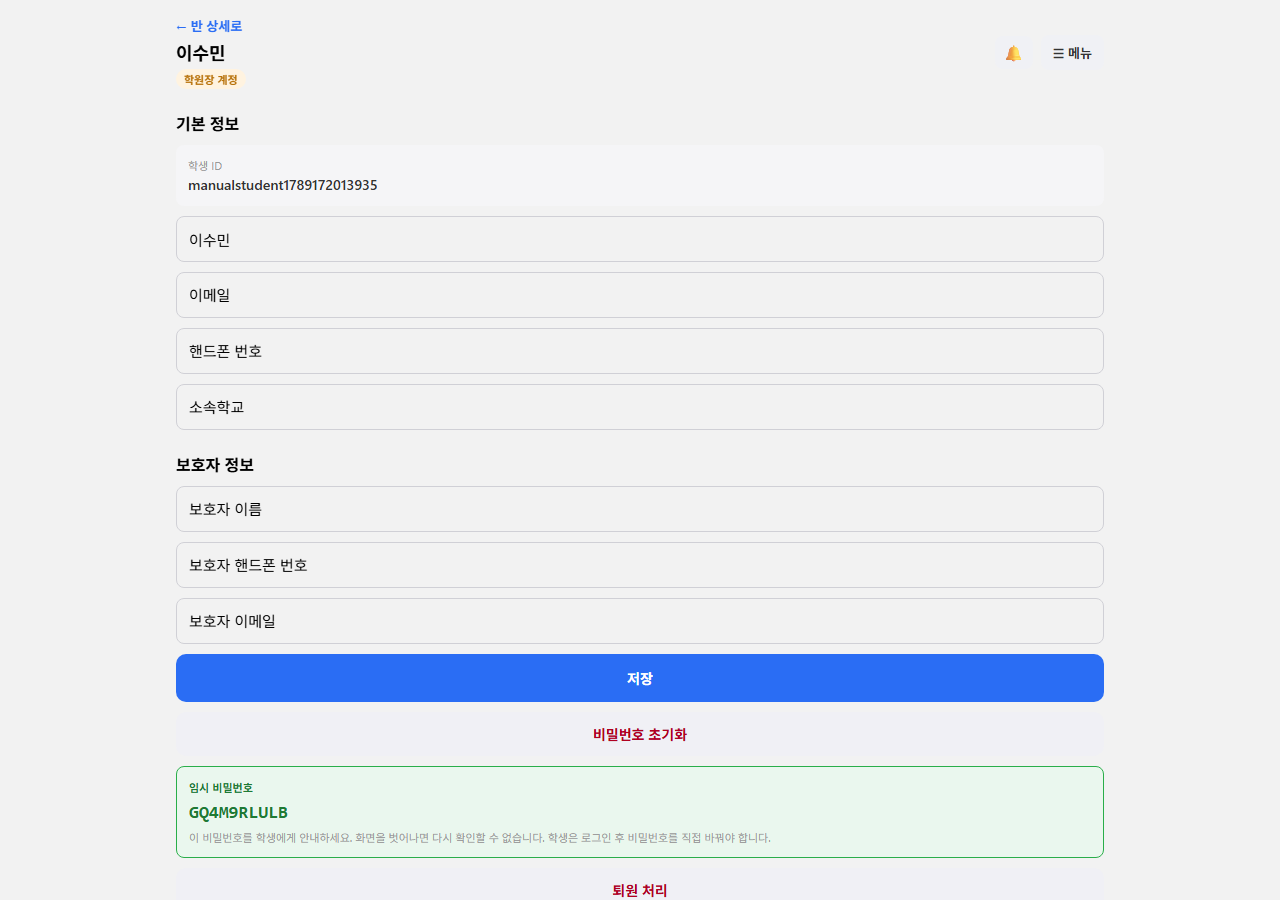Viewport: 1280px width, 900px height.
Task: Click the 보호자 이메일 field
Action: pyautogui.click(x=640, y=621)
